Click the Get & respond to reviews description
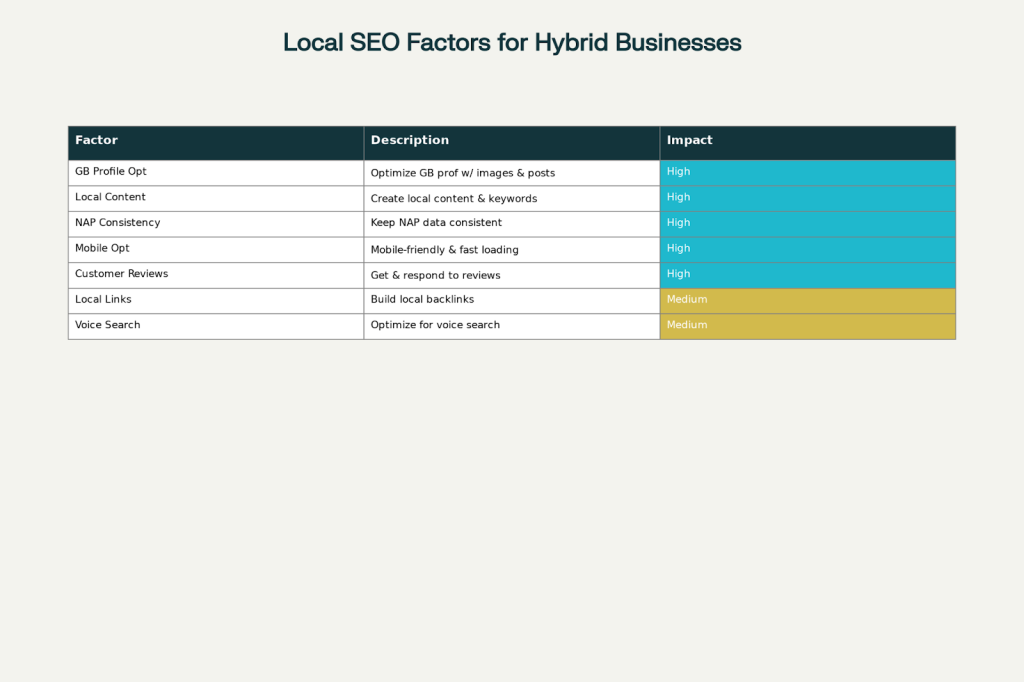Screen dimensions: 1024x682 434,274
